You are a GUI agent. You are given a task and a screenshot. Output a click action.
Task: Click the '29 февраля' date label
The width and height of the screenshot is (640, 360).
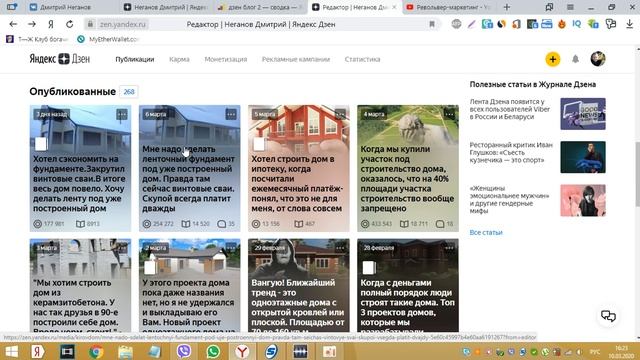coord(269,248)
